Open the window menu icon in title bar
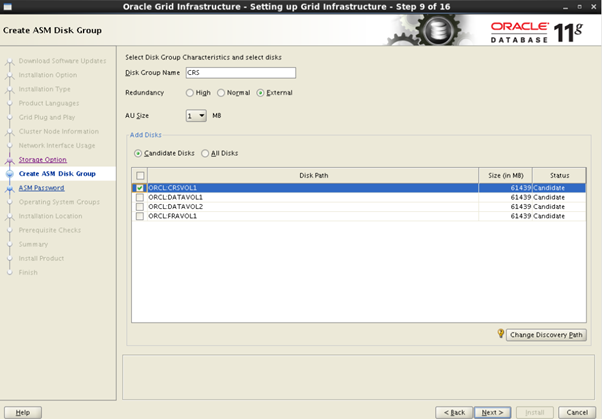Image resolution: width=602 pixels, height=419 pixels. tap(7, 7)
